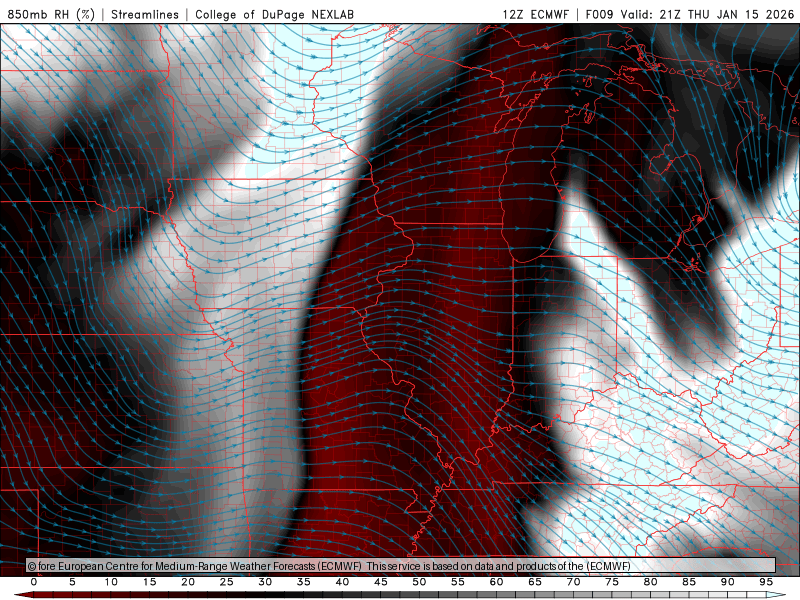Click the '70' value on the RH scale
This screenshot has width=800, height=600.
(573, 582)
